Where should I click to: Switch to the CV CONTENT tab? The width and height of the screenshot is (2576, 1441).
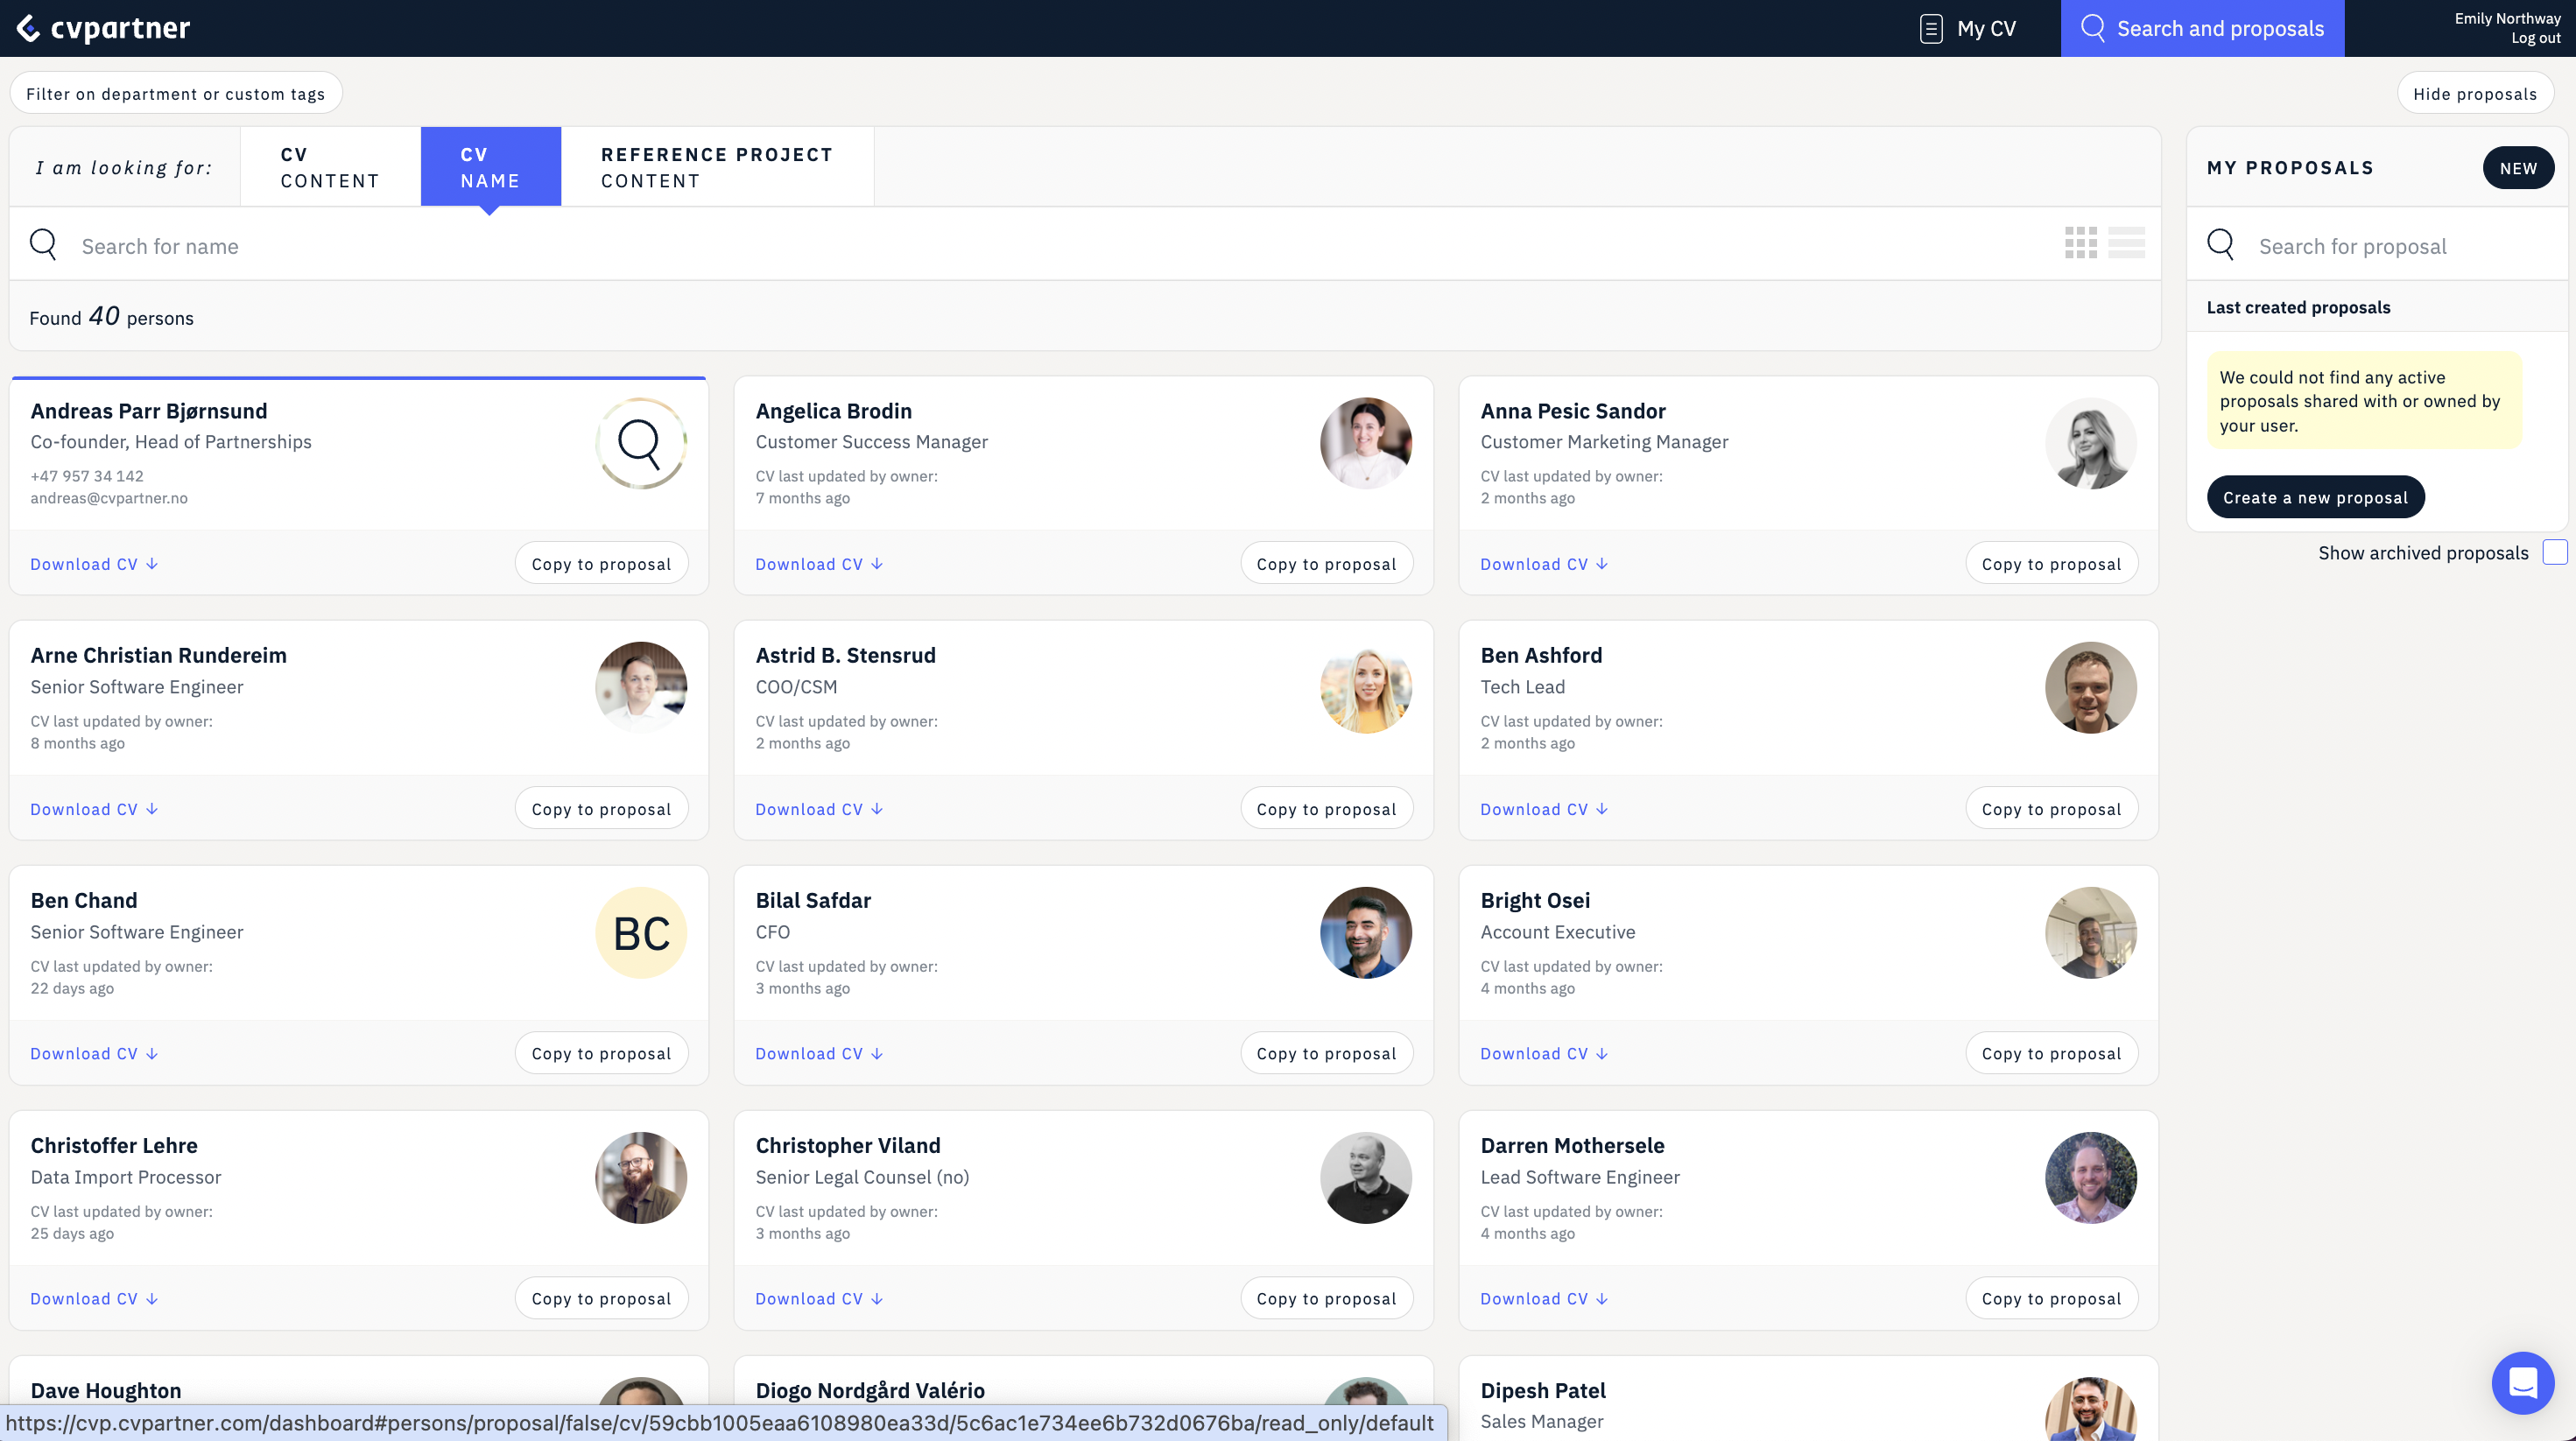coord(329,166)
